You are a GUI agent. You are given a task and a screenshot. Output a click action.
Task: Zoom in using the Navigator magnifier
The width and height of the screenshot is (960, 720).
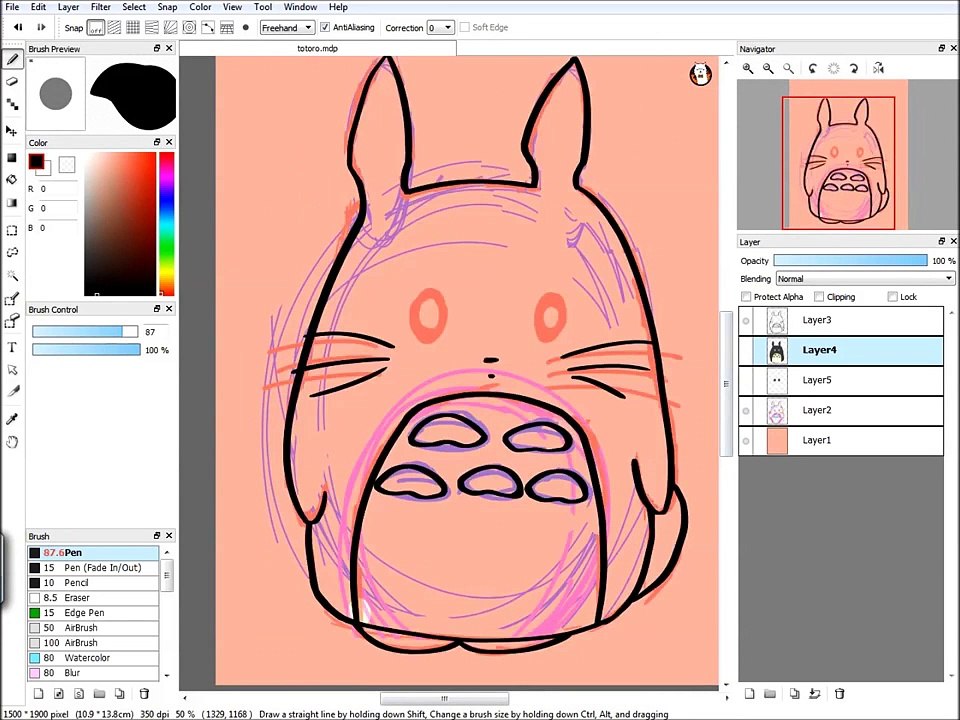coord(748,69)
